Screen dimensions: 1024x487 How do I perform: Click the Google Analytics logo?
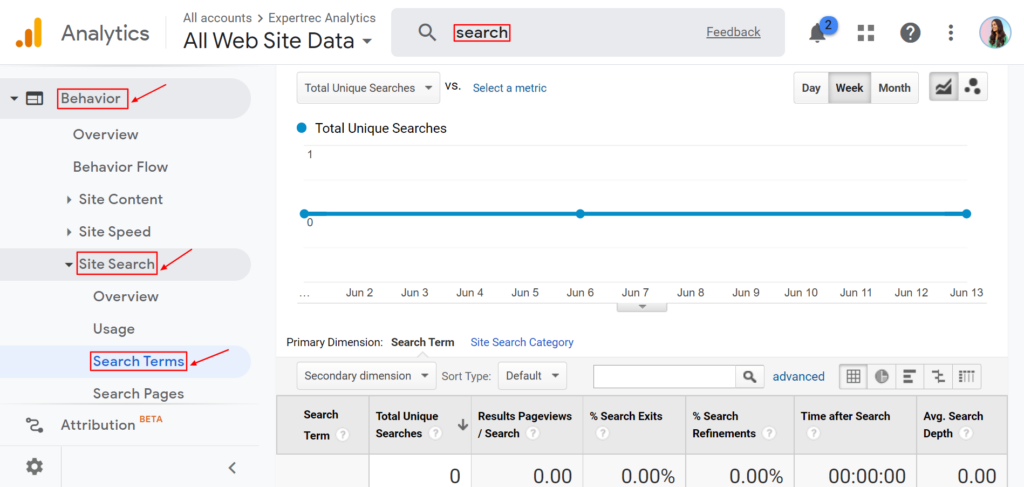29,33
